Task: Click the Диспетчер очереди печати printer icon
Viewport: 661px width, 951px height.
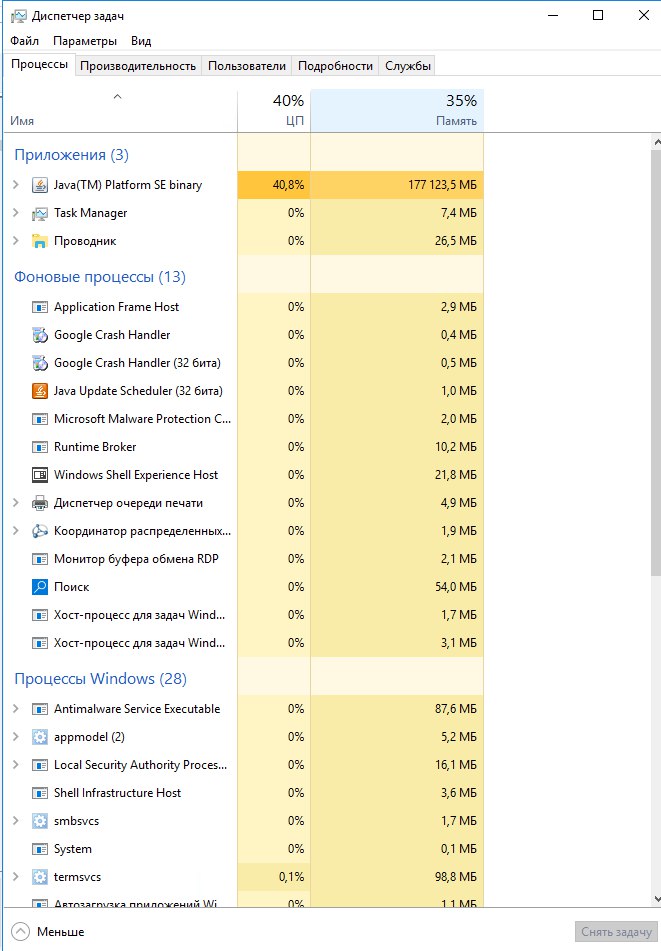Action: coord(39,503)
